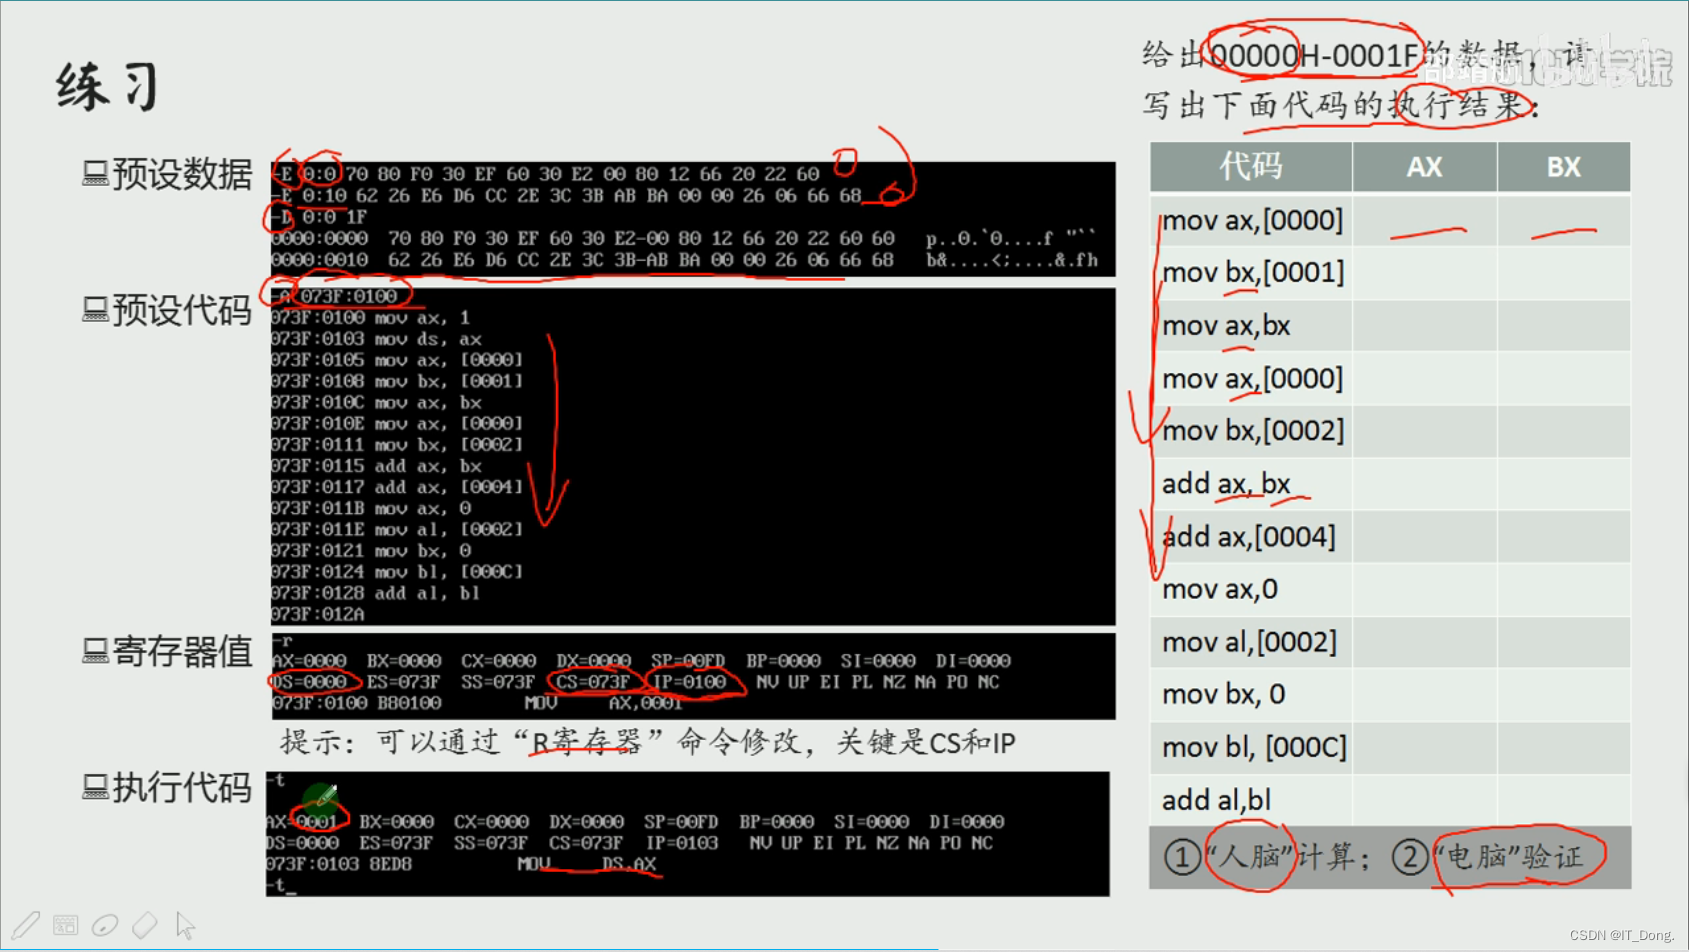
Task: Click the 'add ax, bx' table cell
Action: coord(1252,484)
